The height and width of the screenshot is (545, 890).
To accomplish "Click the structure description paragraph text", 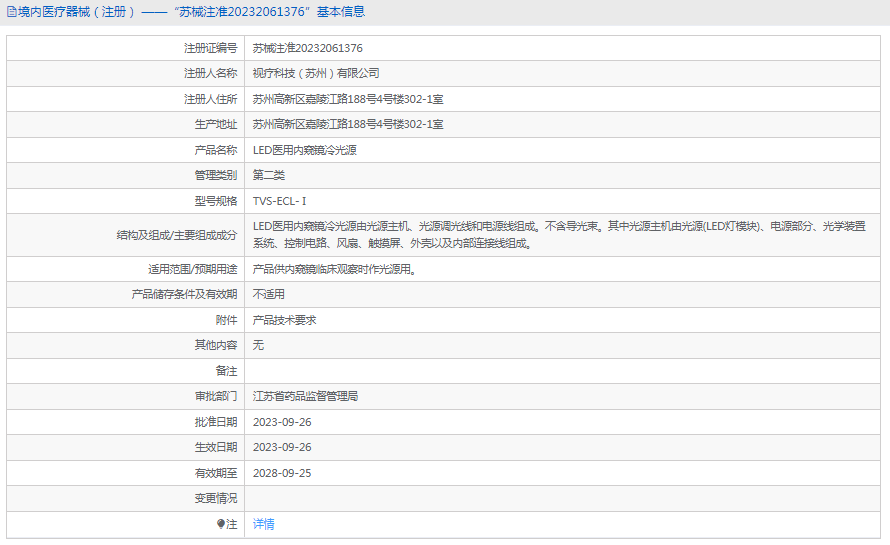I will coord(559,235).
